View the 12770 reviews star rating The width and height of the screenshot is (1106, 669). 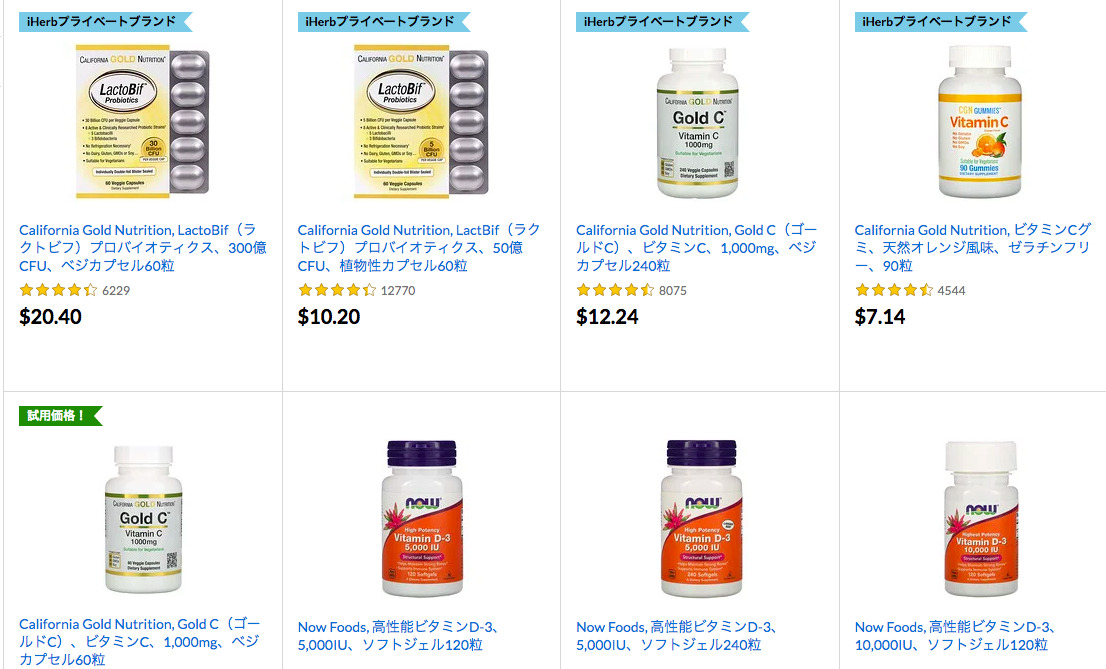[337, 290]
